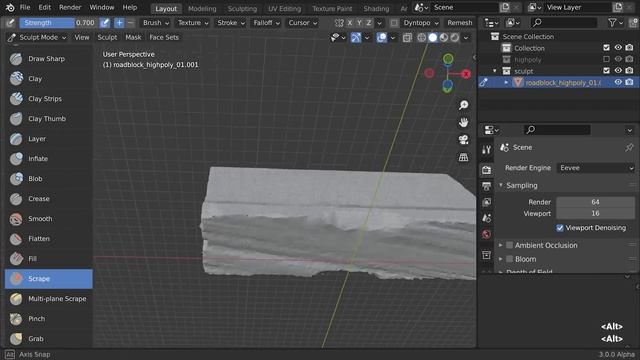640x360 pixels.
Task: Open the Texture dropdown
Action: 193,23
